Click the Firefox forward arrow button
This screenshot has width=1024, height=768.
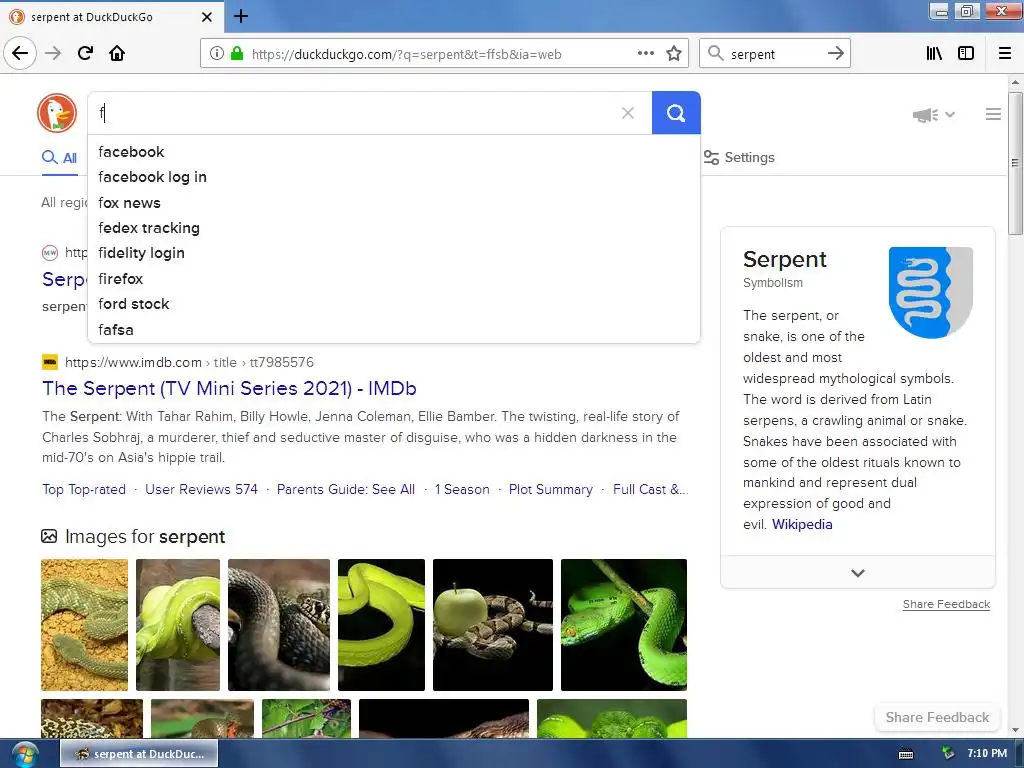coord(53,54)
